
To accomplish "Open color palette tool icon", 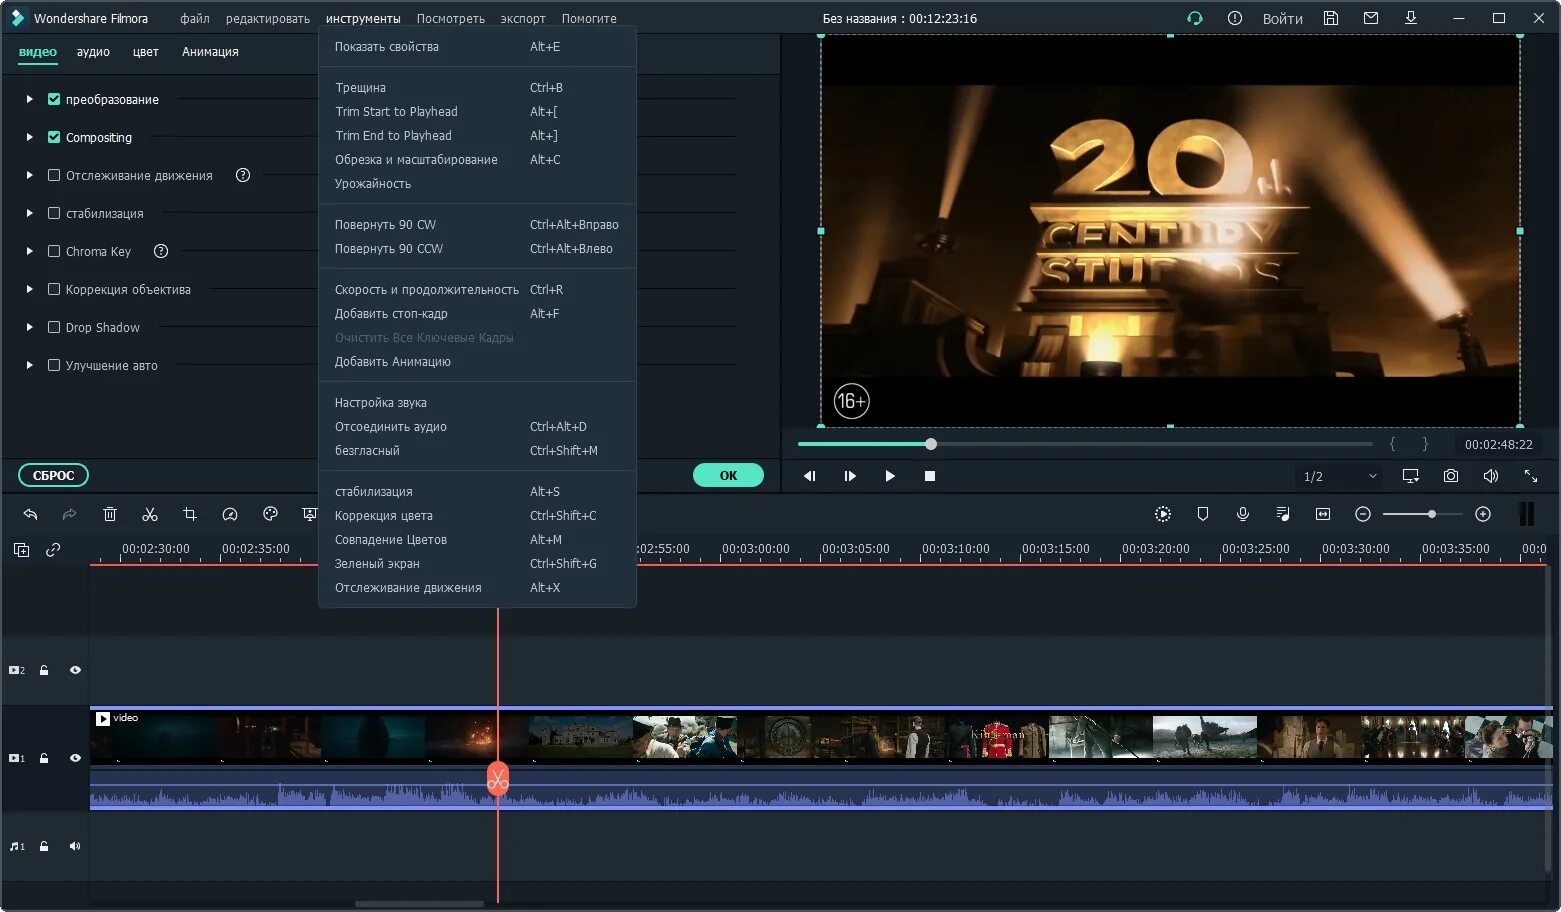I will (270, 514).
